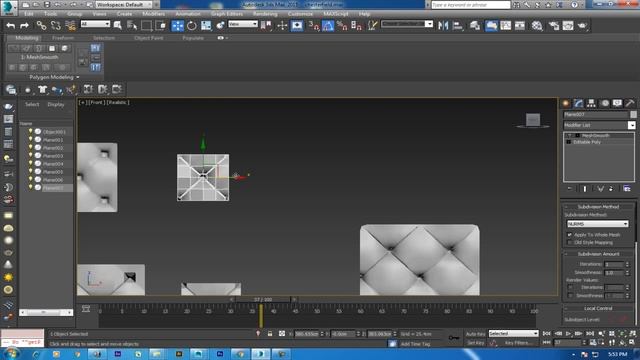
Task: Open the Rendered Frame Window icon
Action: [568, 25]
